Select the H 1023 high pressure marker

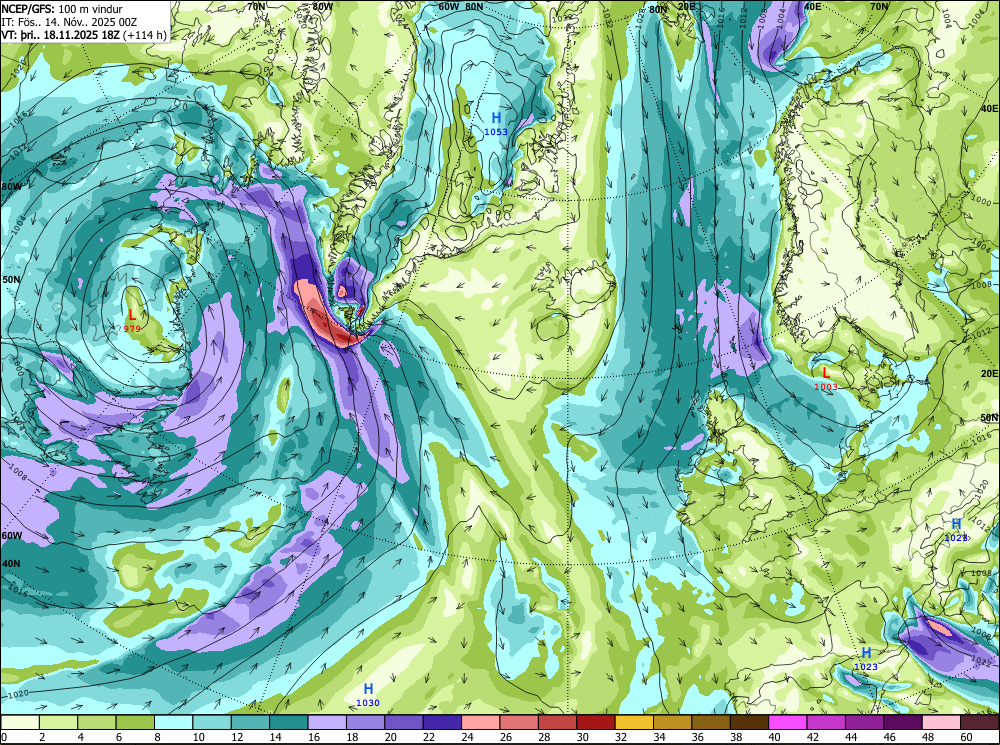click(x=866, y=659)
